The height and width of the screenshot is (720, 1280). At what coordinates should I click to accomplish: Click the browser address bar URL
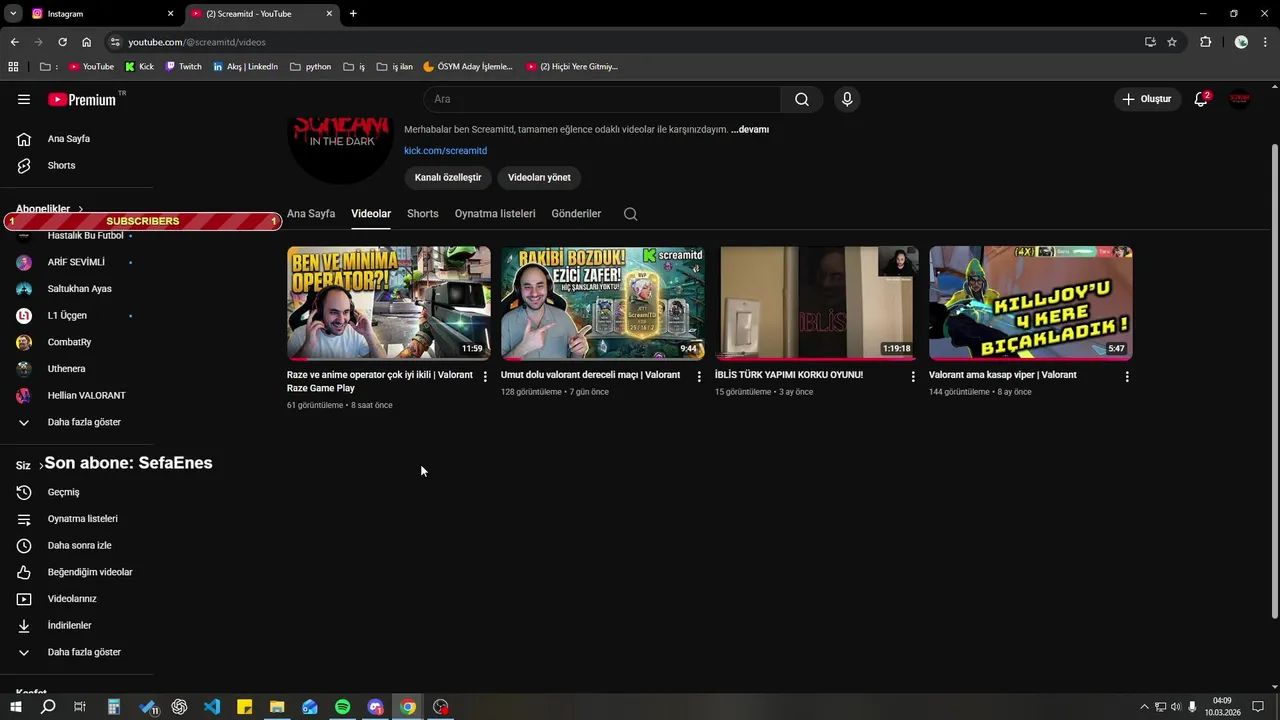pos(197,42)
